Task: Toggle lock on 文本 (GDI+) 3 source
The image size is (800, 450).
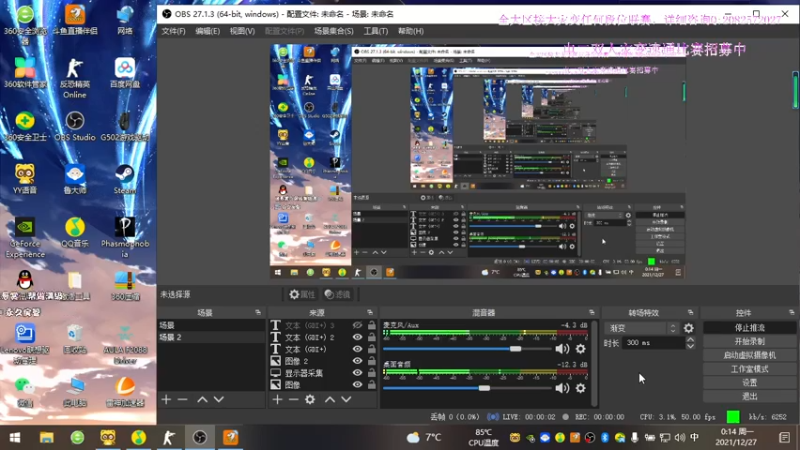Action: [x=371, y=325]
